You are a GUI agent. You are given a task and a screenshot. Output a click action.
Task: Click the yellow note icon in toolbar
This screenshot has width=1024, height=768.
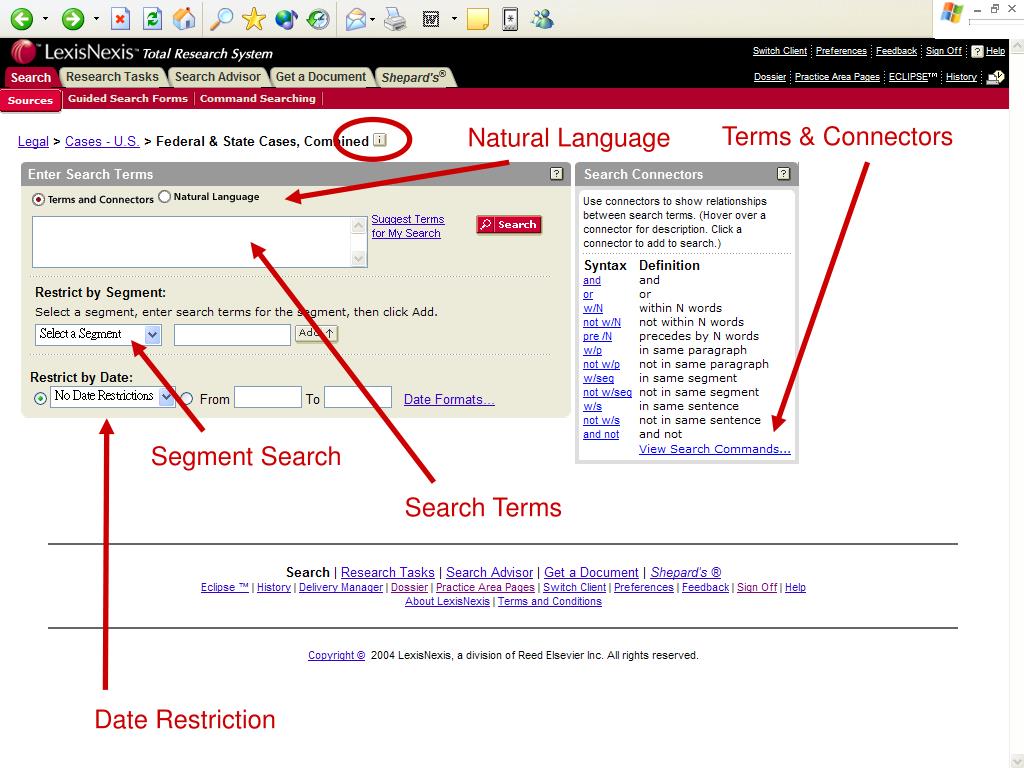[x=477, y=19]
